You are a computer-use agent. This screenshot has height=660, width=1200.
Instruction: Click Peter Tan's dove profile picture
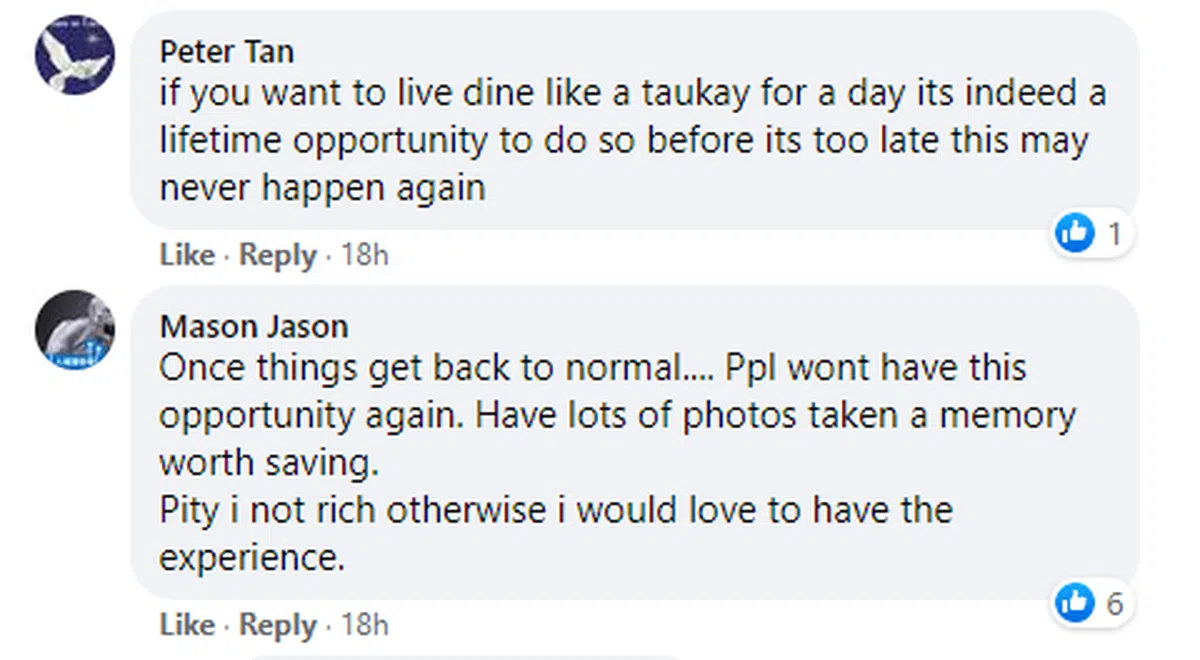75,55
